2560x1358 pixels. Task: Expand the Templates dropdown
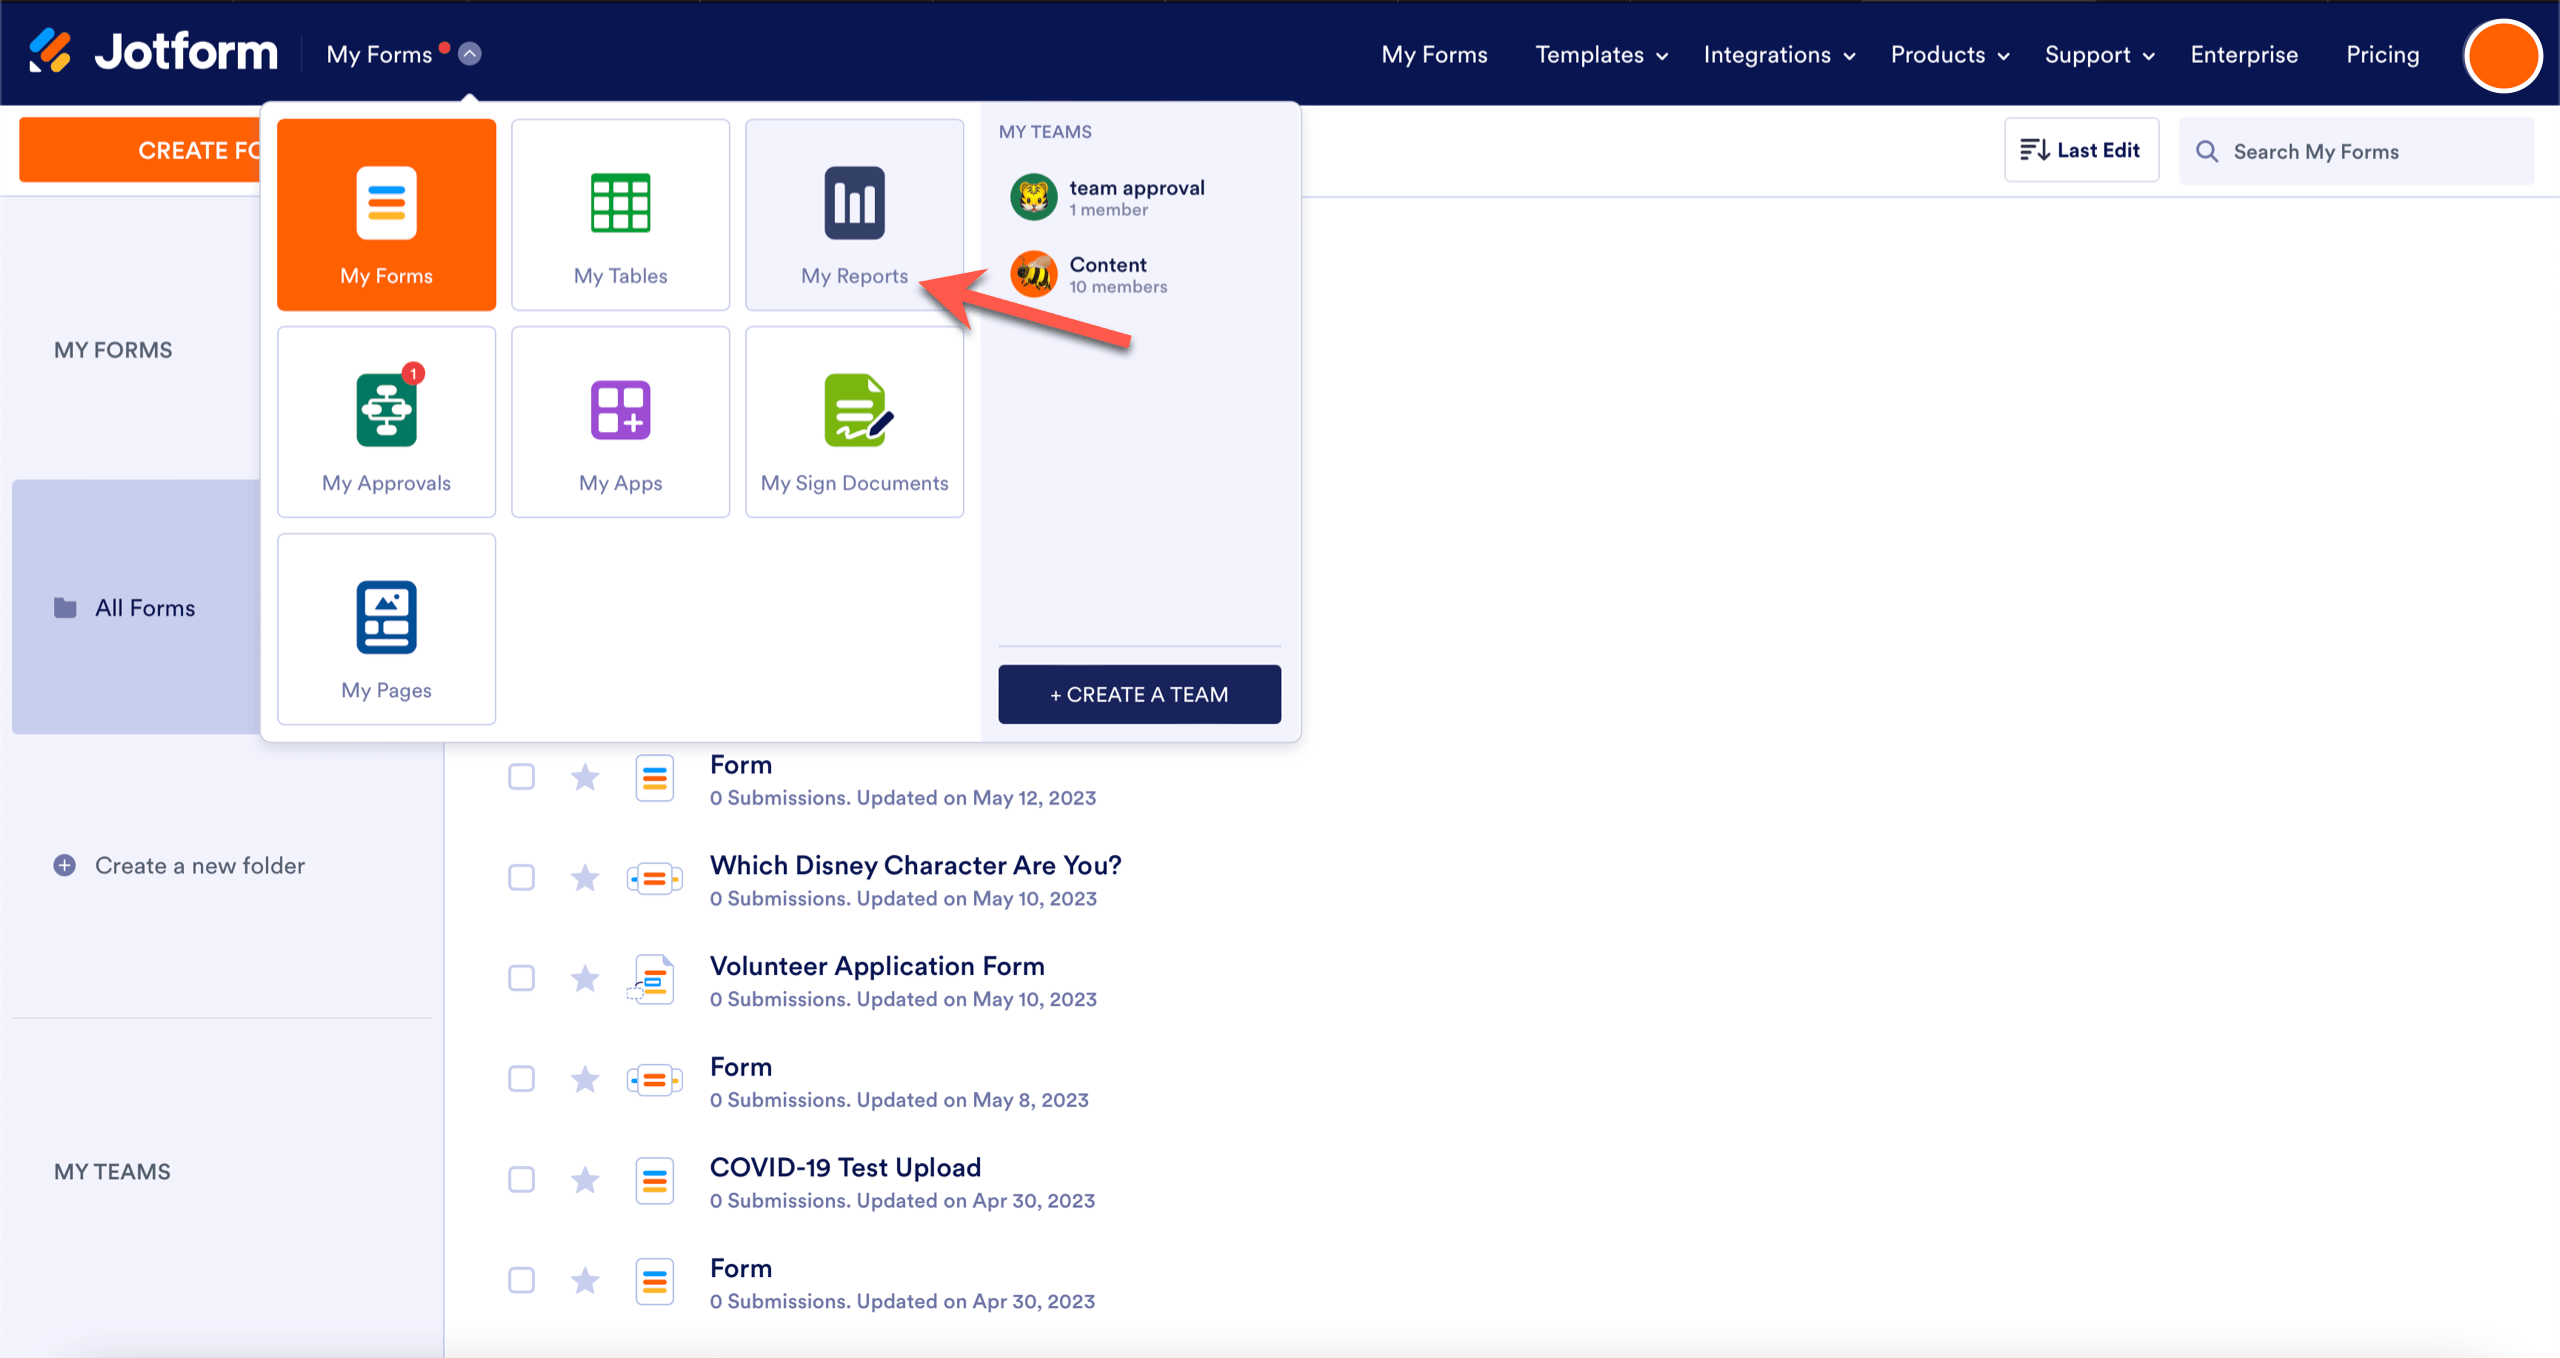pyautogui.click(x=1601, y=55)
